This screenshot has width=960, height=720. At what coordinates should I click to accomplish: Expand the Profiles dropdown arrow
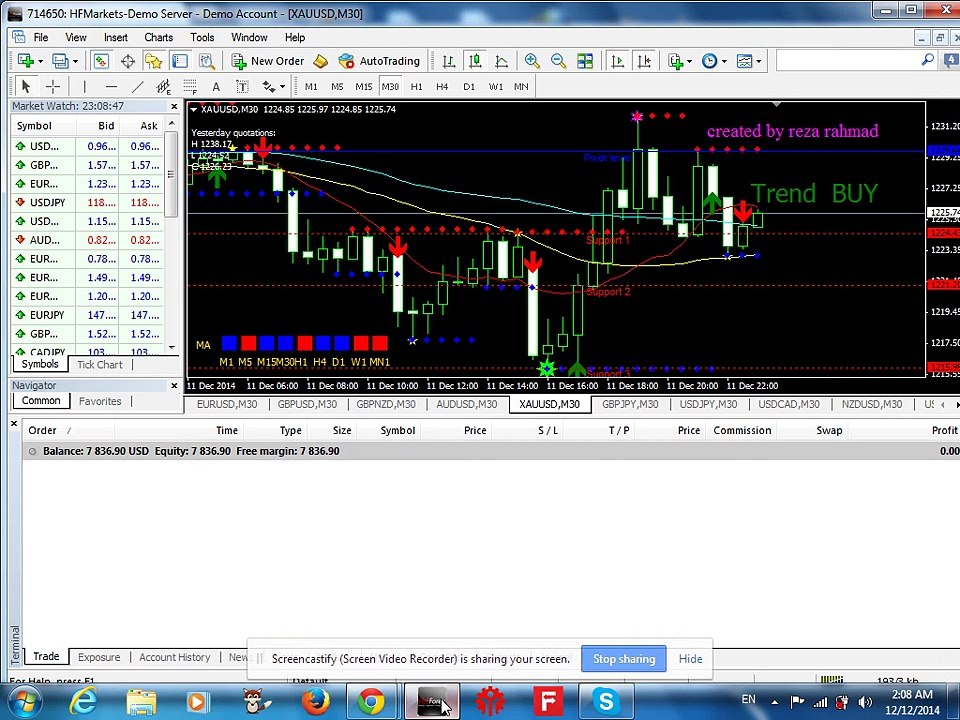[x=75, y=61]
